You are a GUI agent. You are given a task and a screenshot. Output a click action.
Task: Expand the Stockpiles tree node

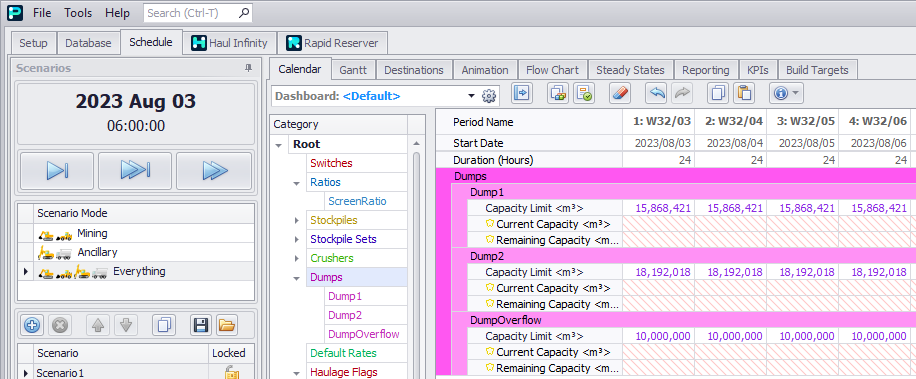(x=297, y=220)
